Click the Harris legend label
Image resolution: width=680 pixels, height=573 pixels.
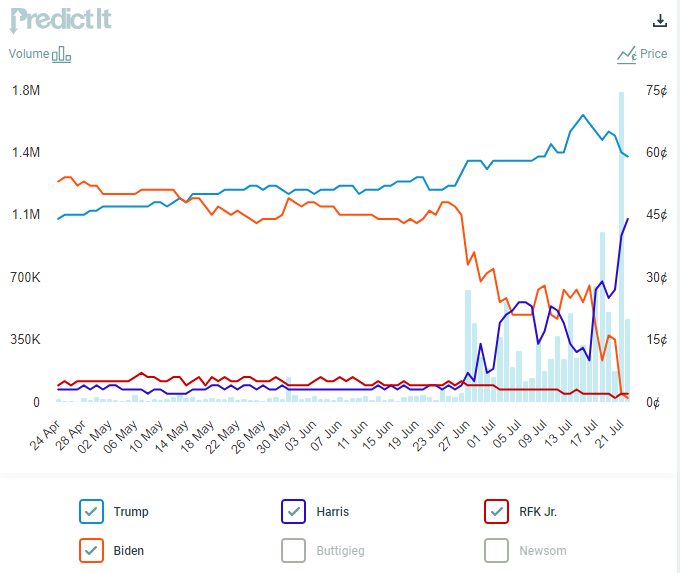pos(332,512)
